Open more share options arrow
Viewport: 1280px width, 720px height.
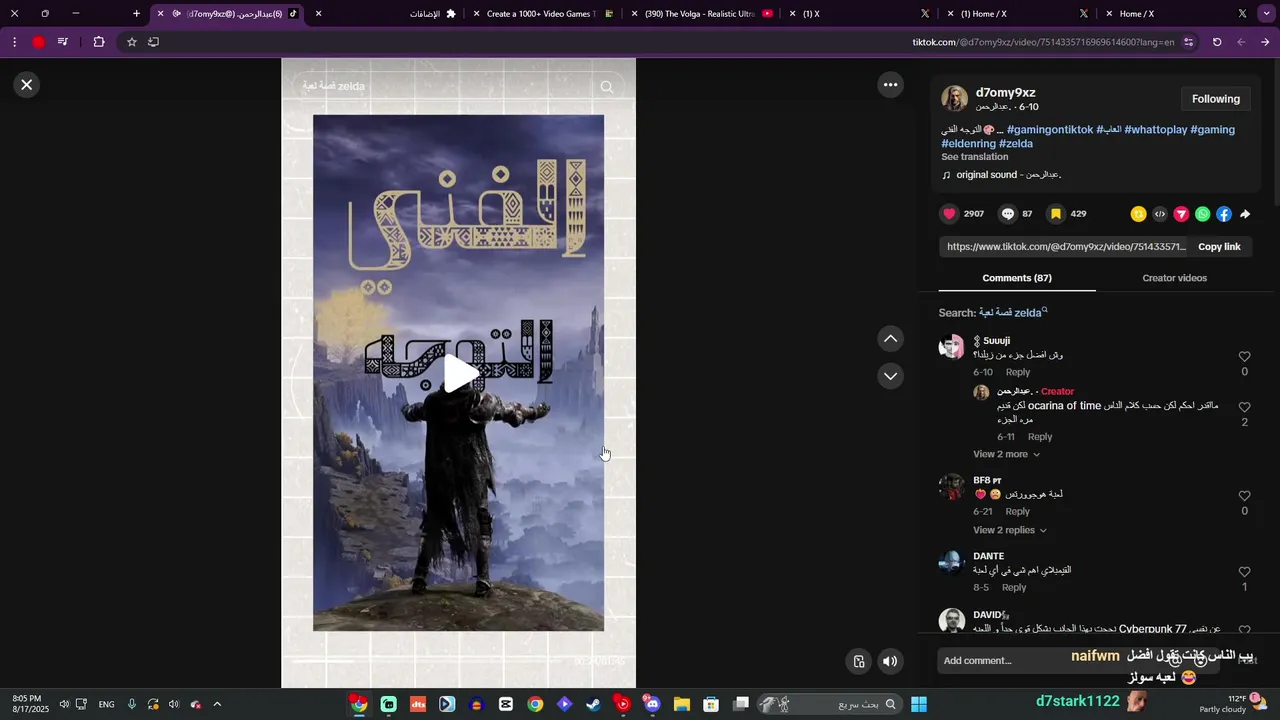1245,214
